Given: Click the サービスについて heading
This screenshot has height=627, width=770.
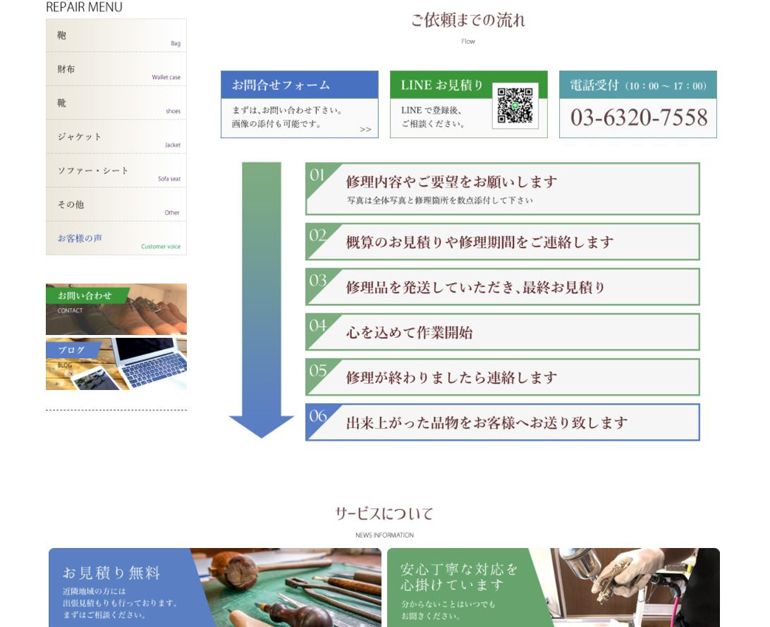Looking at the screenshot, I should pos(384,514).
